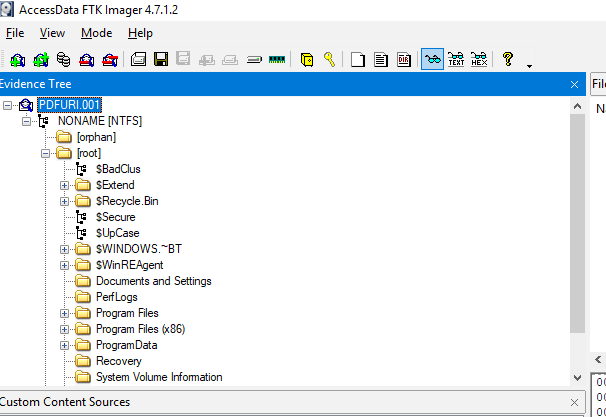606x417 pixels.
Task: Click the Detect EFS Encryption key icon
Action: (330, 60)
